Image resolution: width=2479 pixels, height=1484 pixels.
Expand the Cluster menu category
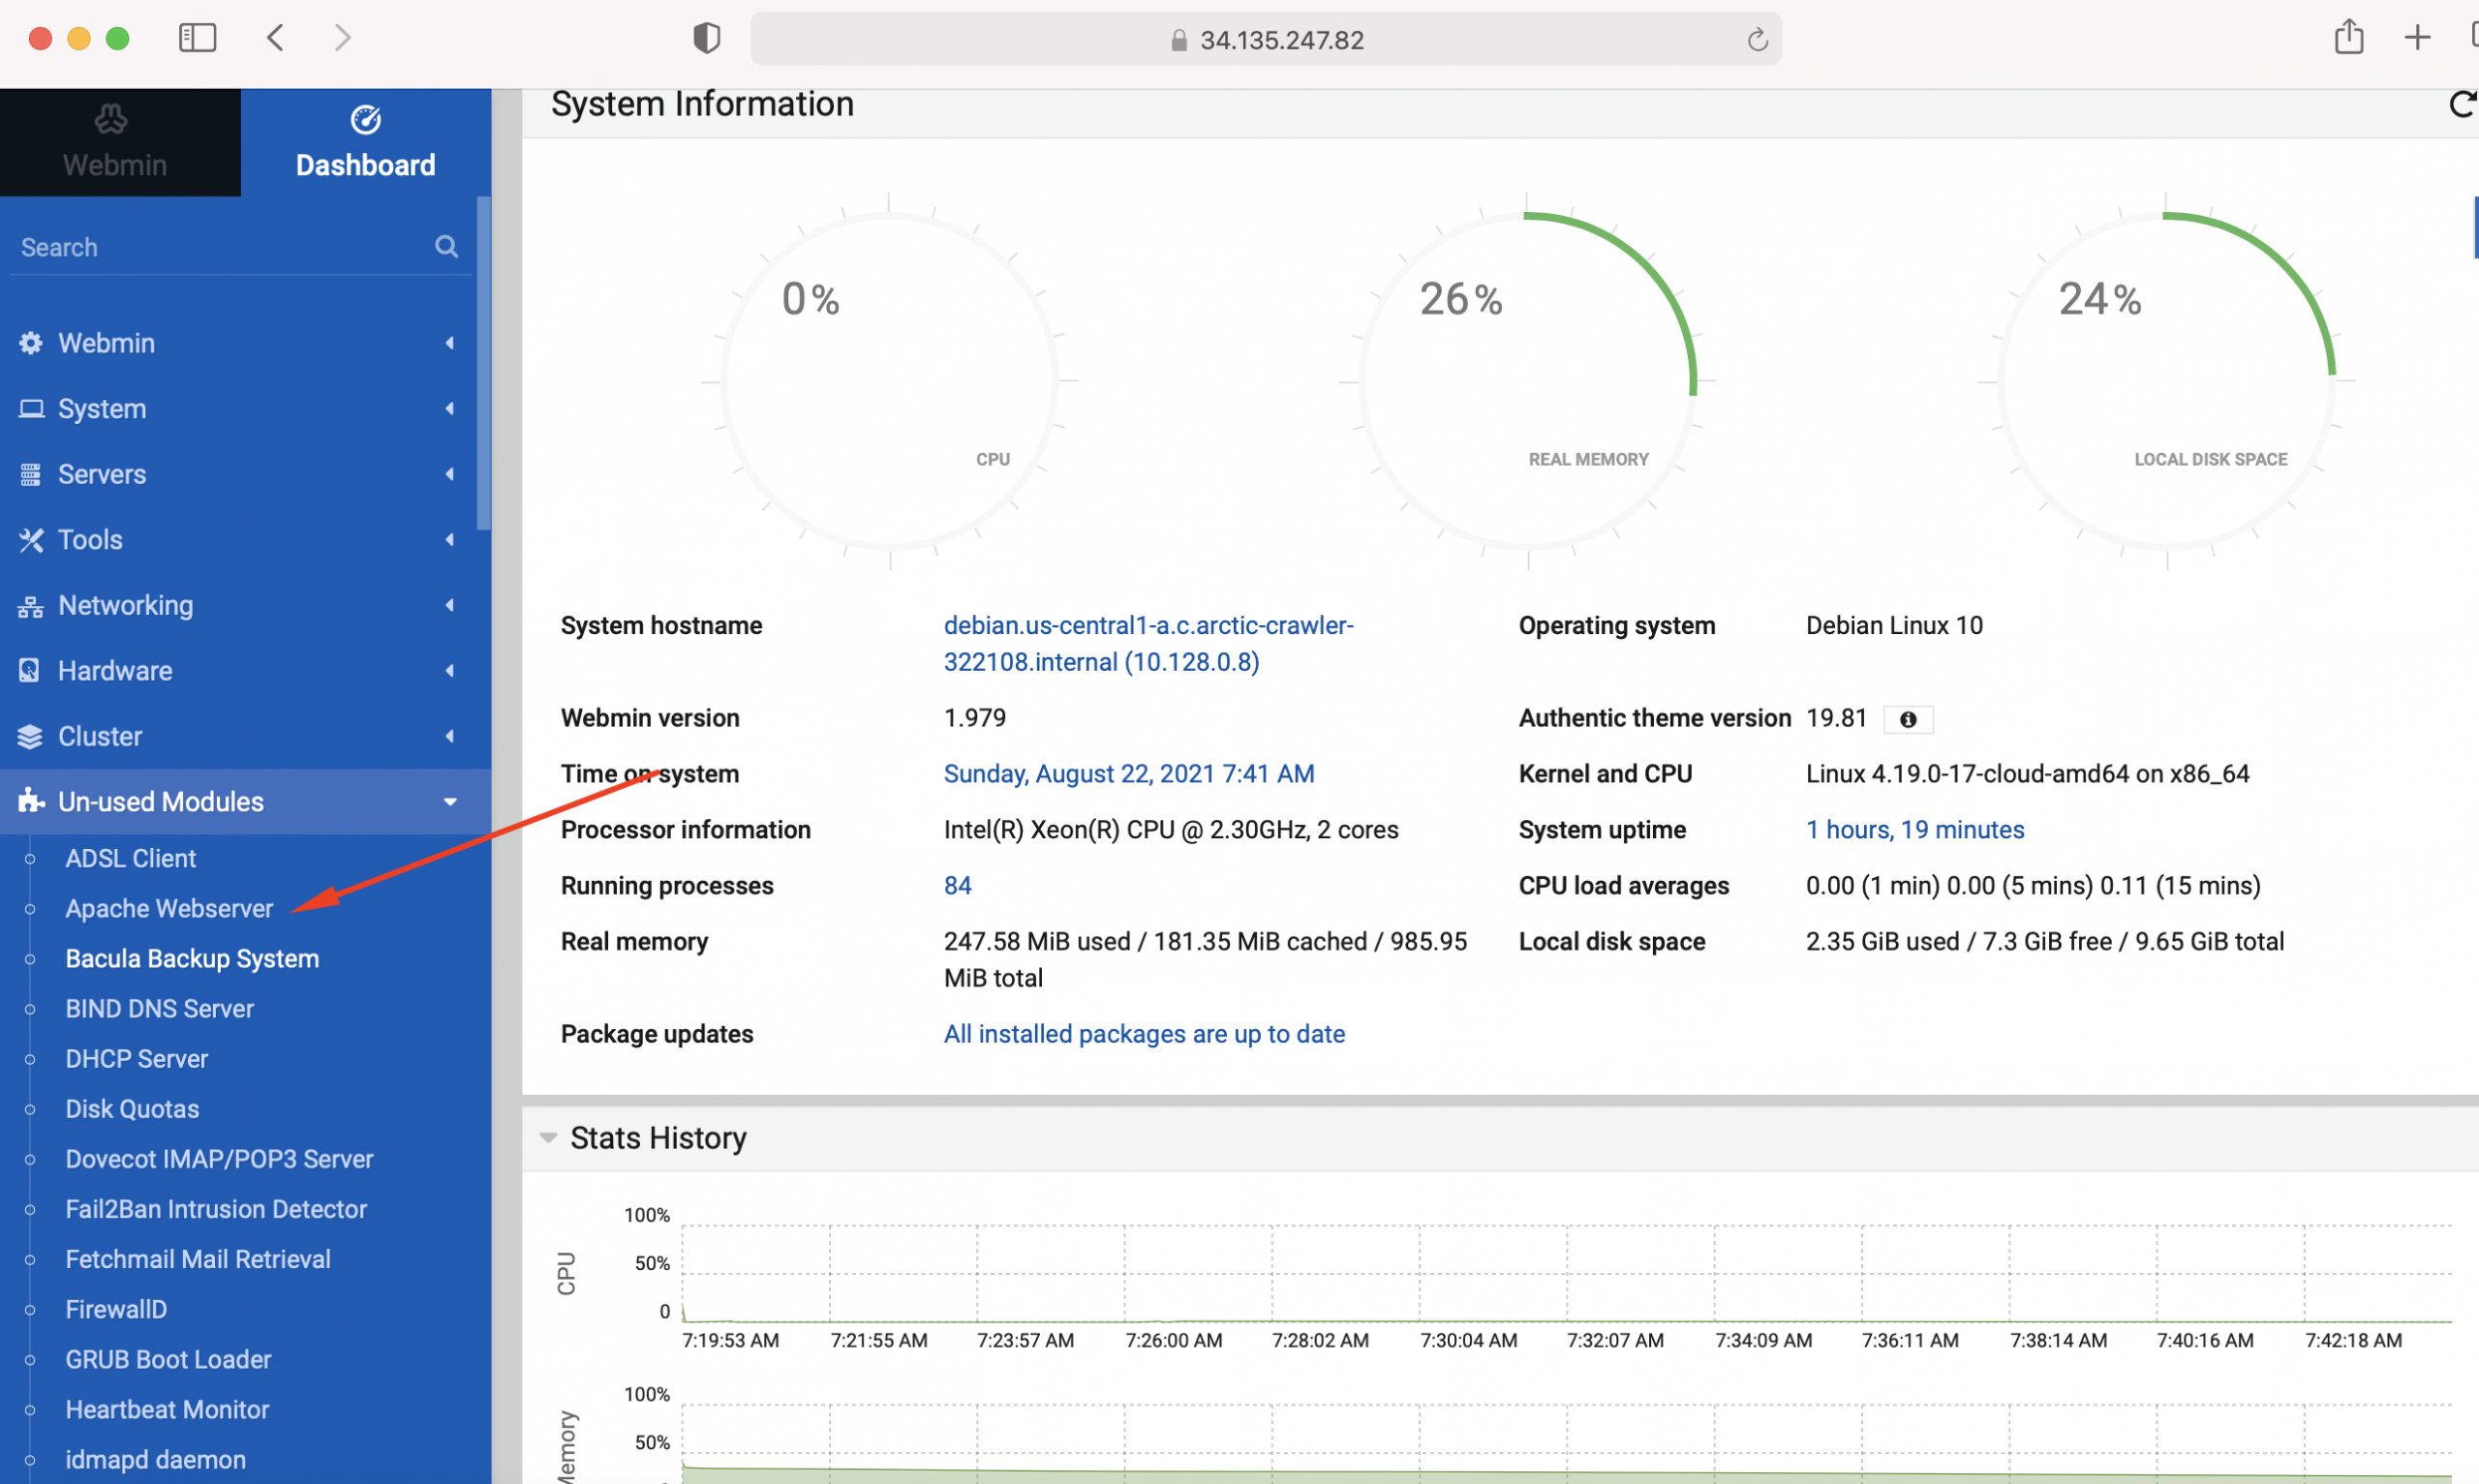click(245, 736)
